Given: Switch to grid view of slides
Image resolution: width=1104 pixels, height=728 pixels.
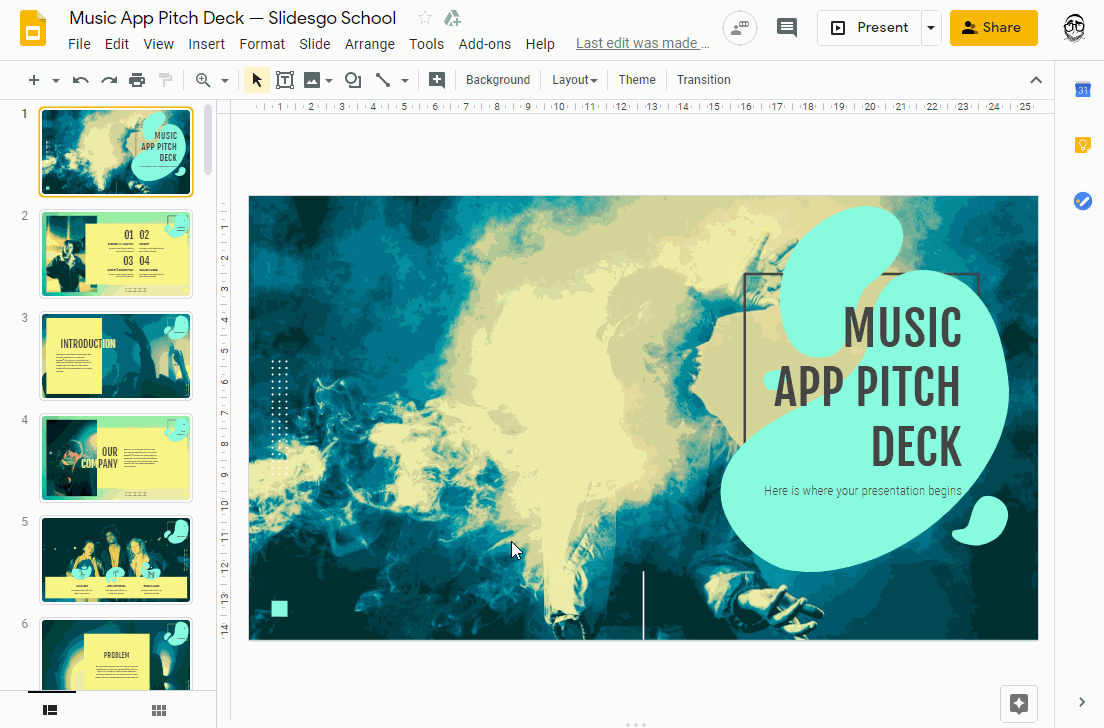Looking at the screenshot, I should point(157,710).
